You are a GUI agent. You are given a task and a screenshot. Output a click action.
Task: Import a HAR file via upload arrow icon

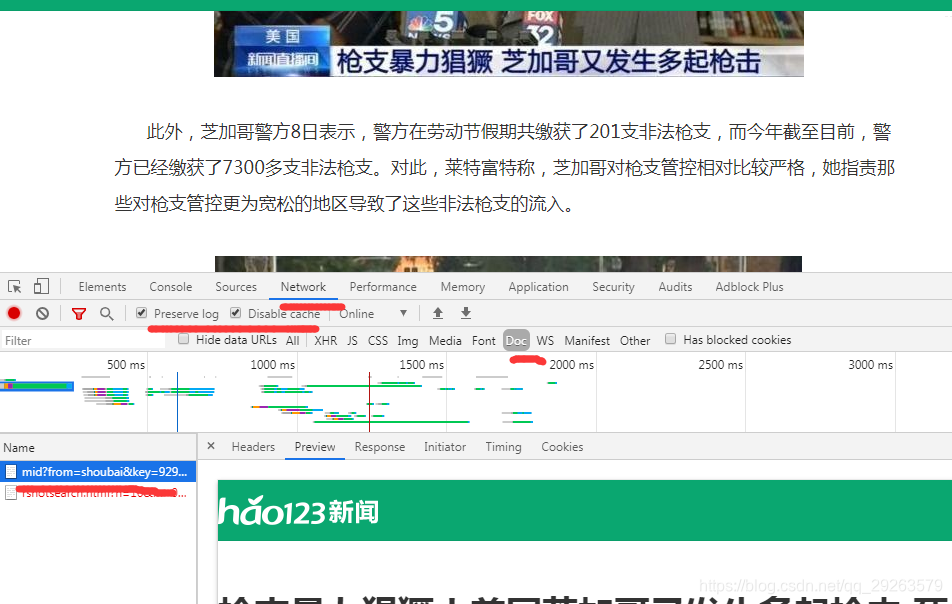pos(437,313)
